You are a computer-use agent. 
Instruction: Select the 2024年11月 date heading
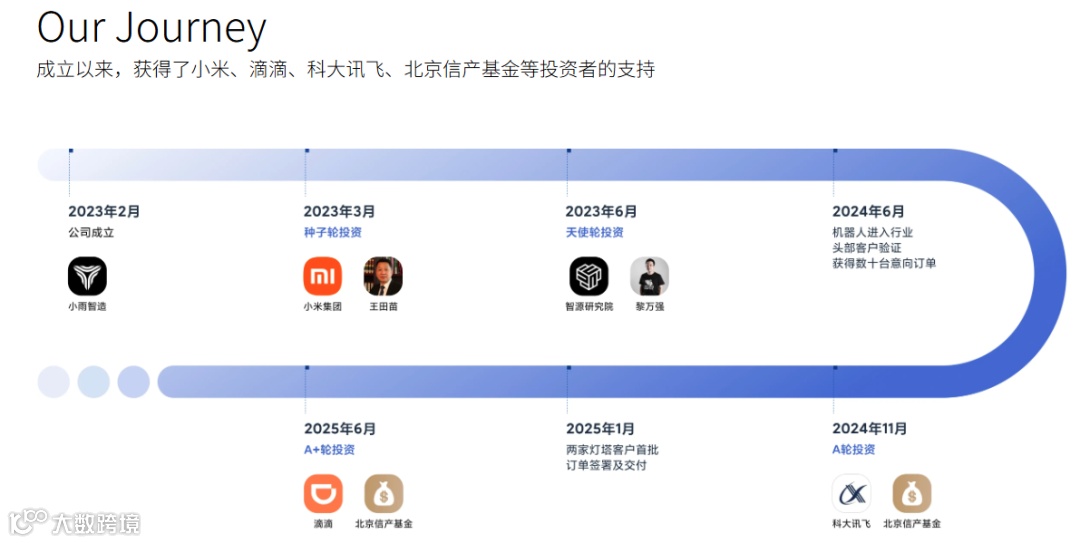pyautogui.click(x=869, y=429)
